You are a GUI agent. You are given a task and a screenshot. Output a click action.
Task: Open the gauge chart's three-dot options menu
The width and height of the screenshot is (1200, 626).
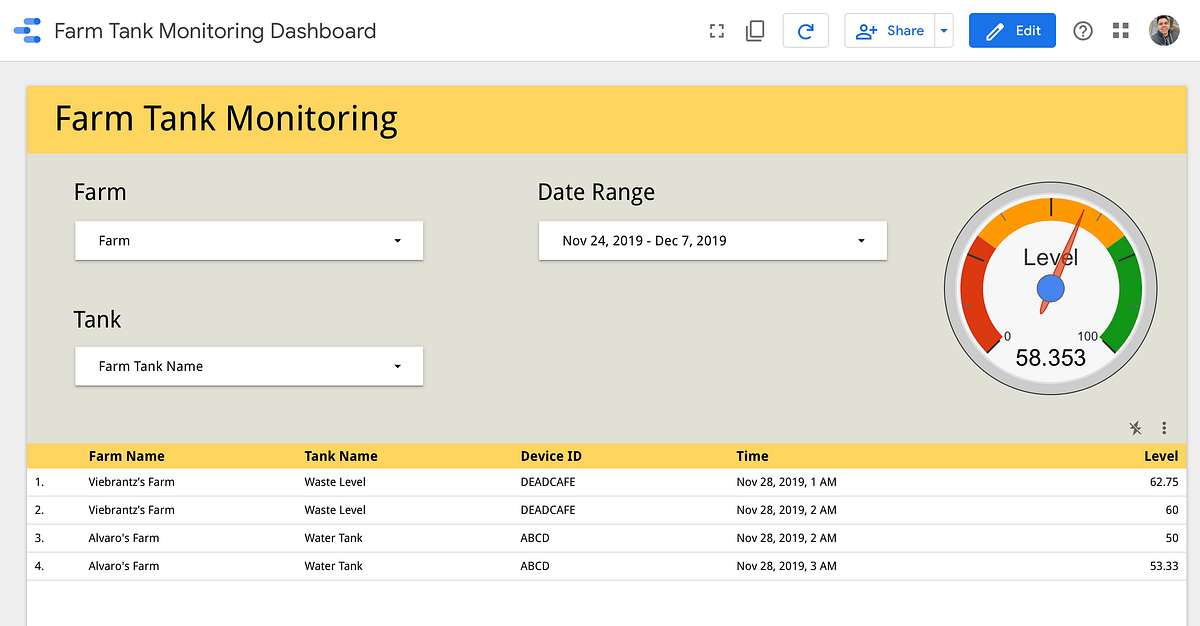tap(1164, 428)
